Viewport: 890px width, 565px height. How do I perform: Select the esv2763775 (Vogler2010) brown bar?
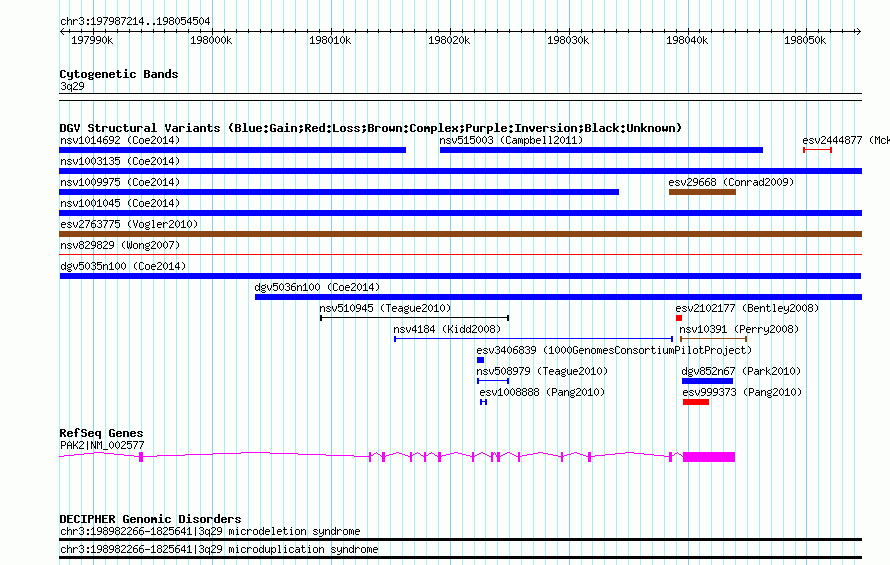pos(460,234)
